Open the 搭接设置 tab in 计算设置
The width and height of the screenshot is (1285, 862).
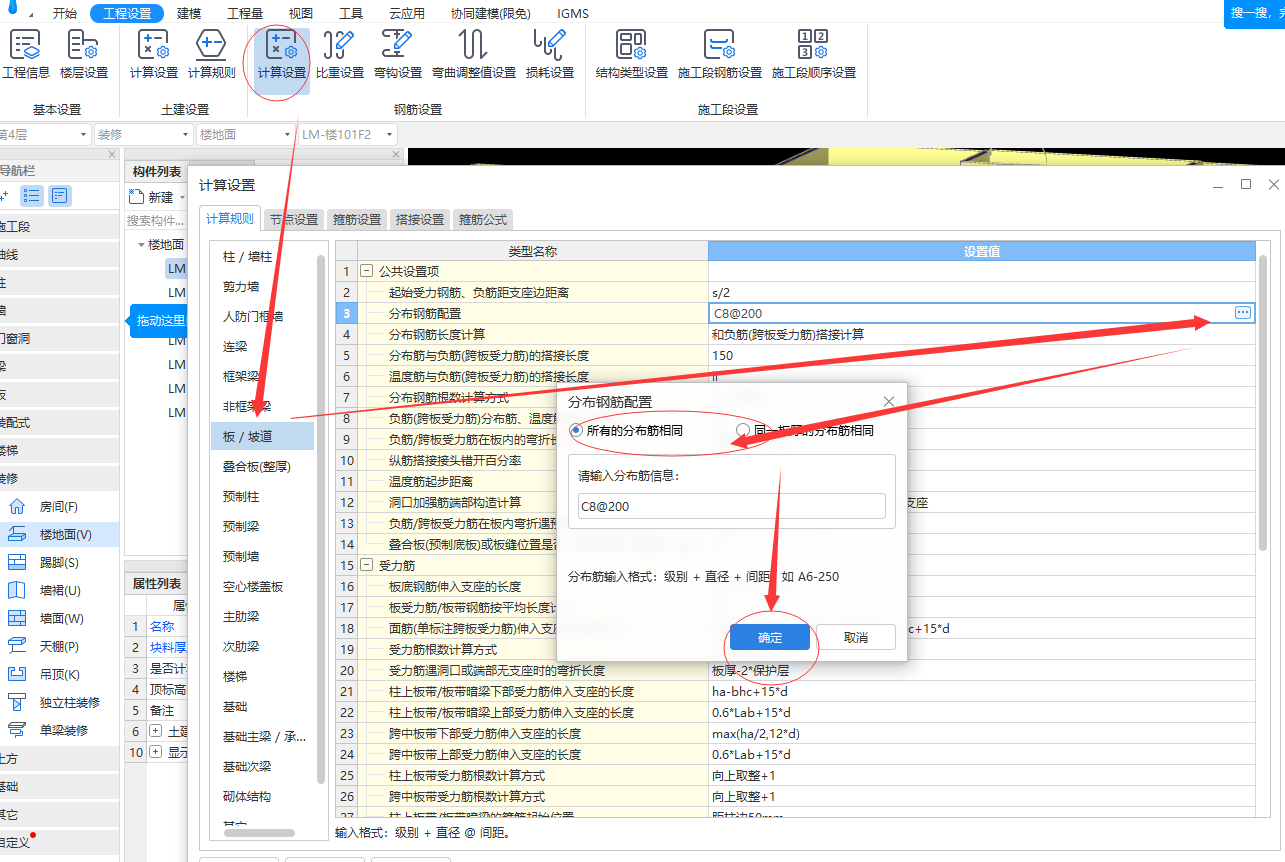tap(420, 220)
